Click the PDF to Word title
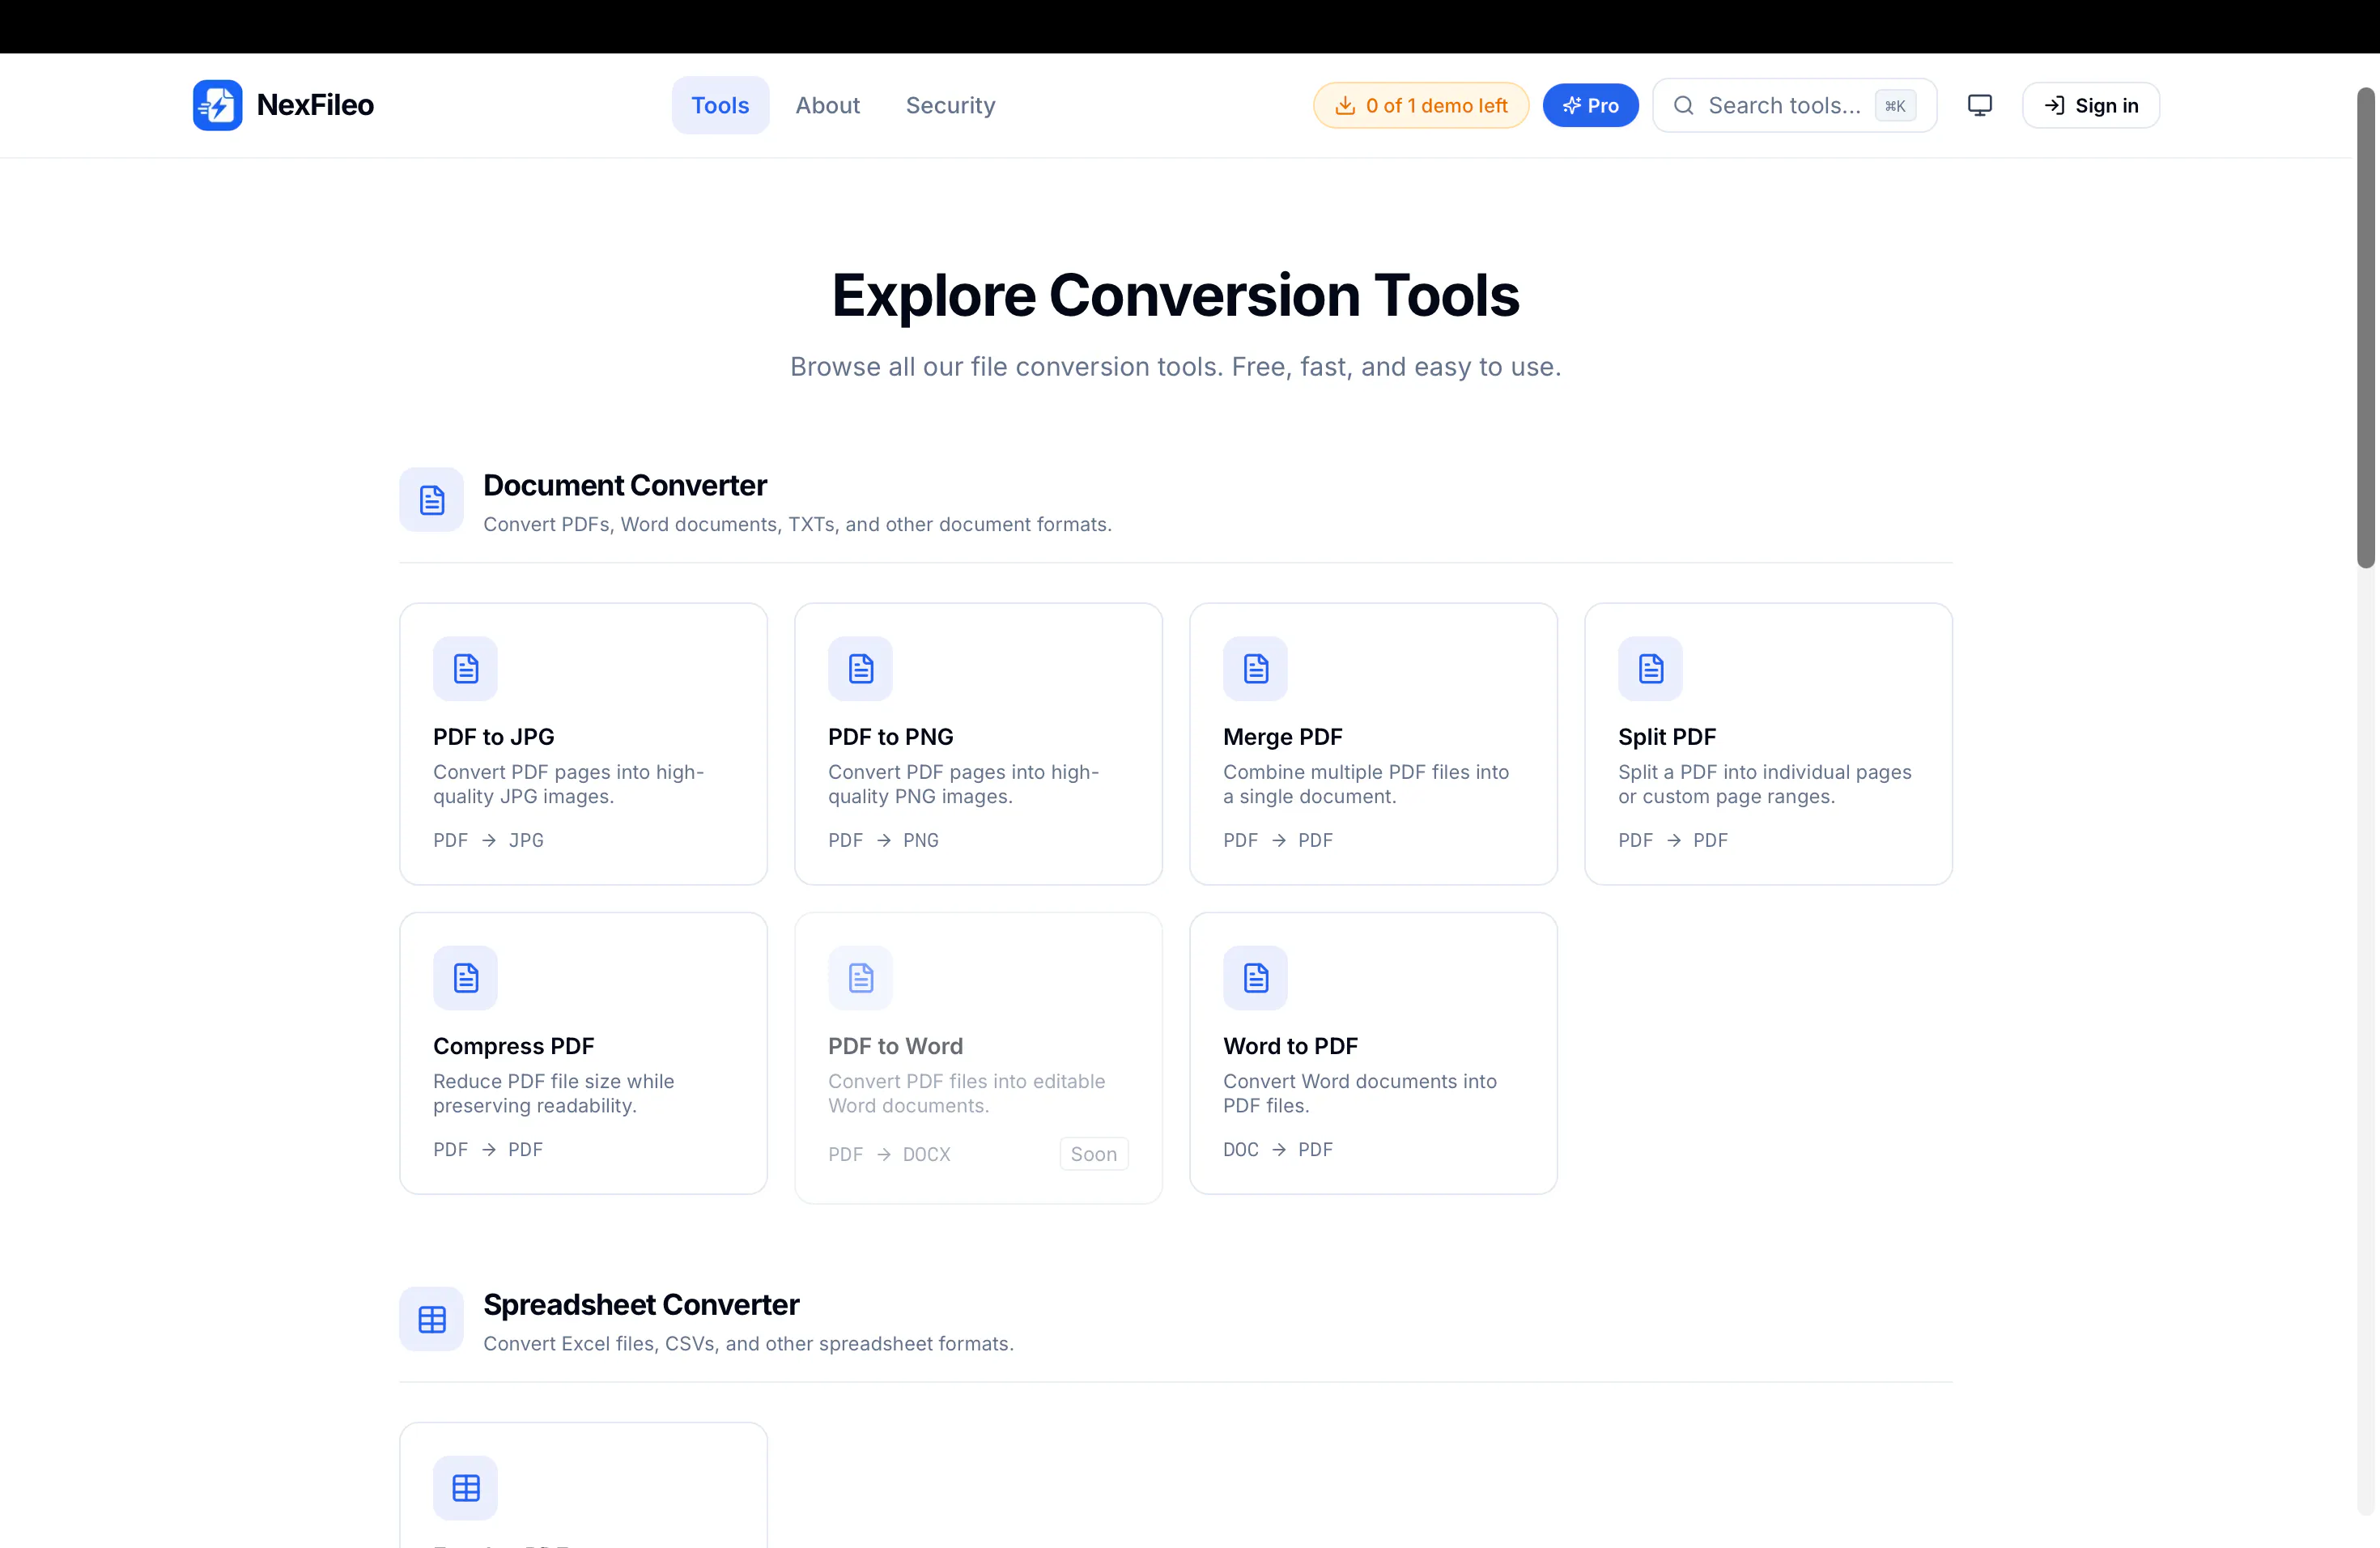This screenshot has width=2380, height=1548. [x=895, y=1045]
